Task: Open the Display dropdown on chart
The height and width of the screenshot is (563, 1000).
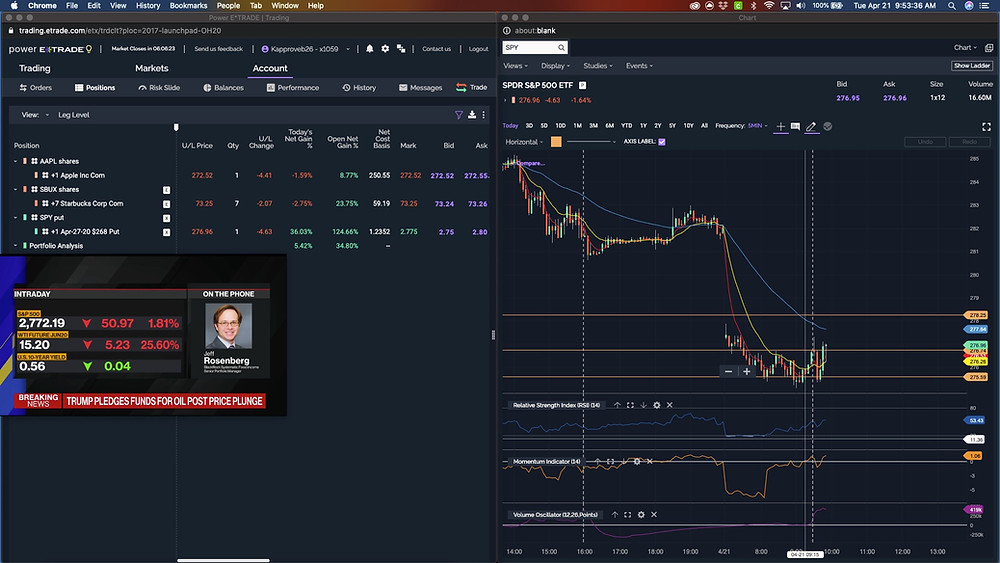Action: click(x=555, y=66)
